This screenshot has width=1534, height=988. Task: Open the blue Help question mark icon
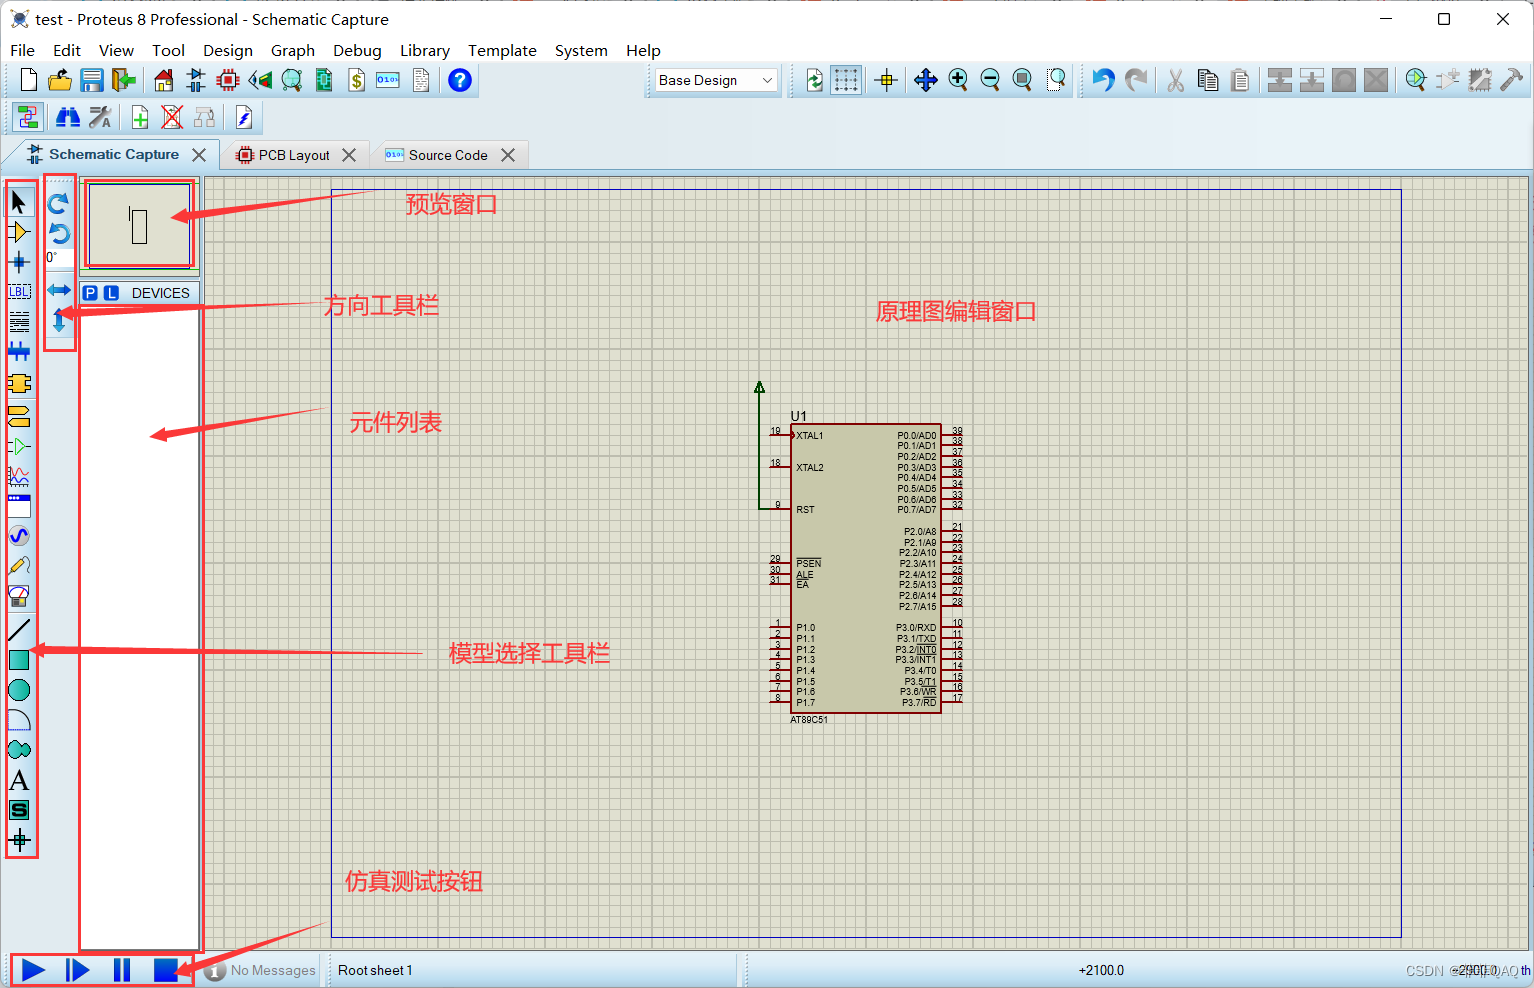460,80
